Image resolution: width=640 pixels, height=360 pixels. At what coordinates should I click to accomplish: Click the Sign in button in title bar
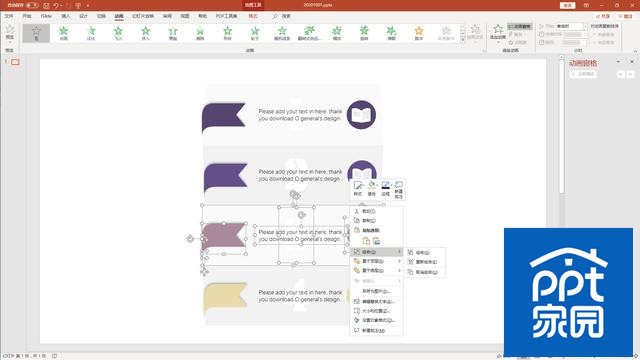(x=568, y=5)
